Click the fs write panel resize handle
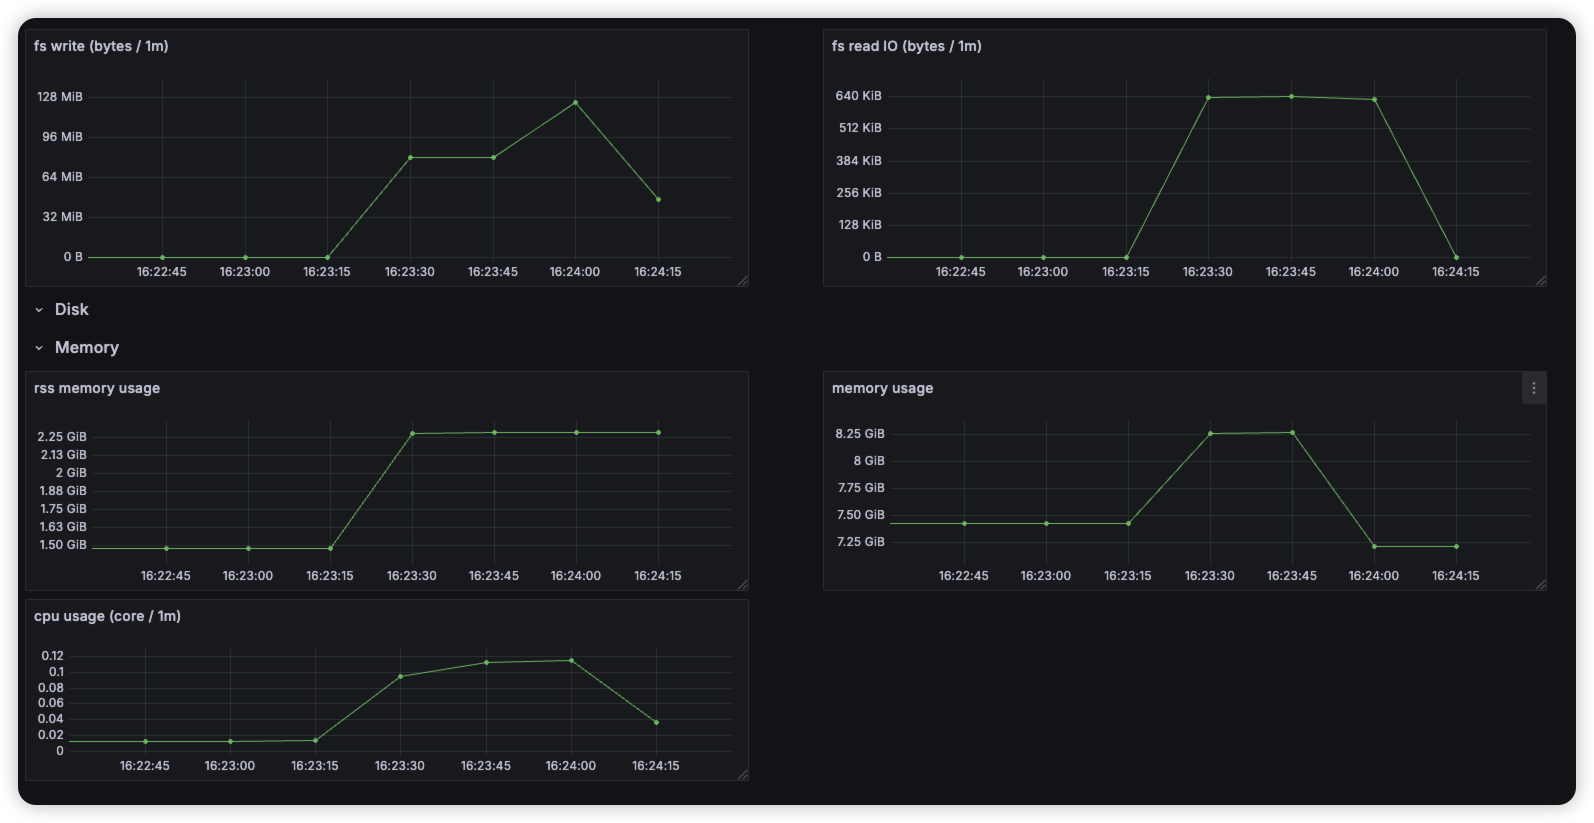The height and width of the screenshot is (823, 1594). [x=742, y=281]
